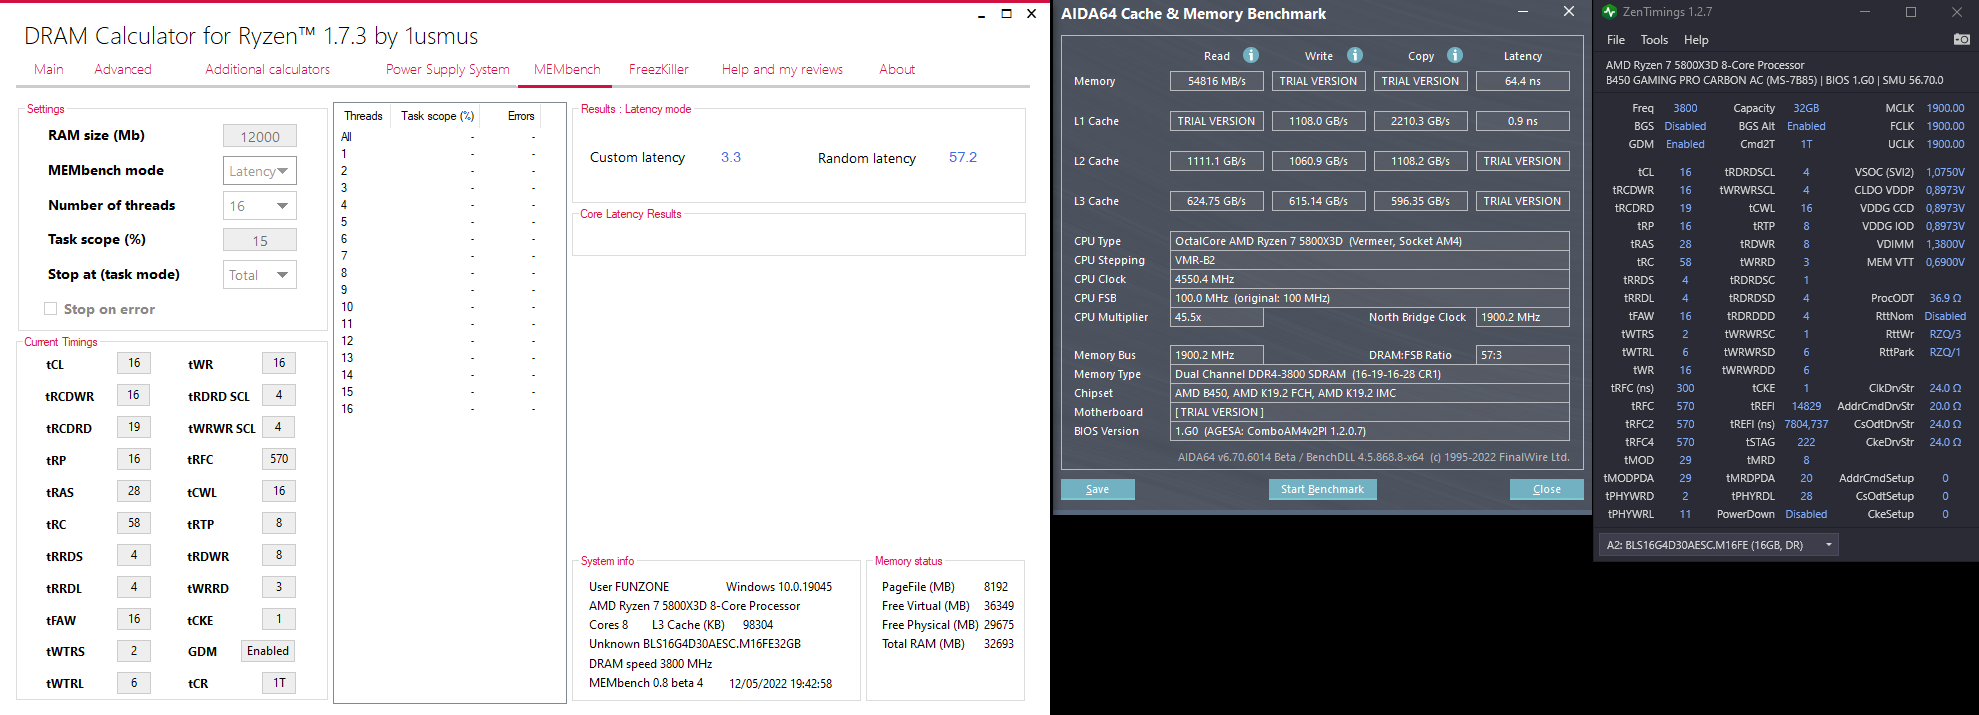Click the DRAM:FSB Ratio 57:3 field
Viewport: 1979px width, 715px height.
pyautogui.click(x=1522, y=355)
